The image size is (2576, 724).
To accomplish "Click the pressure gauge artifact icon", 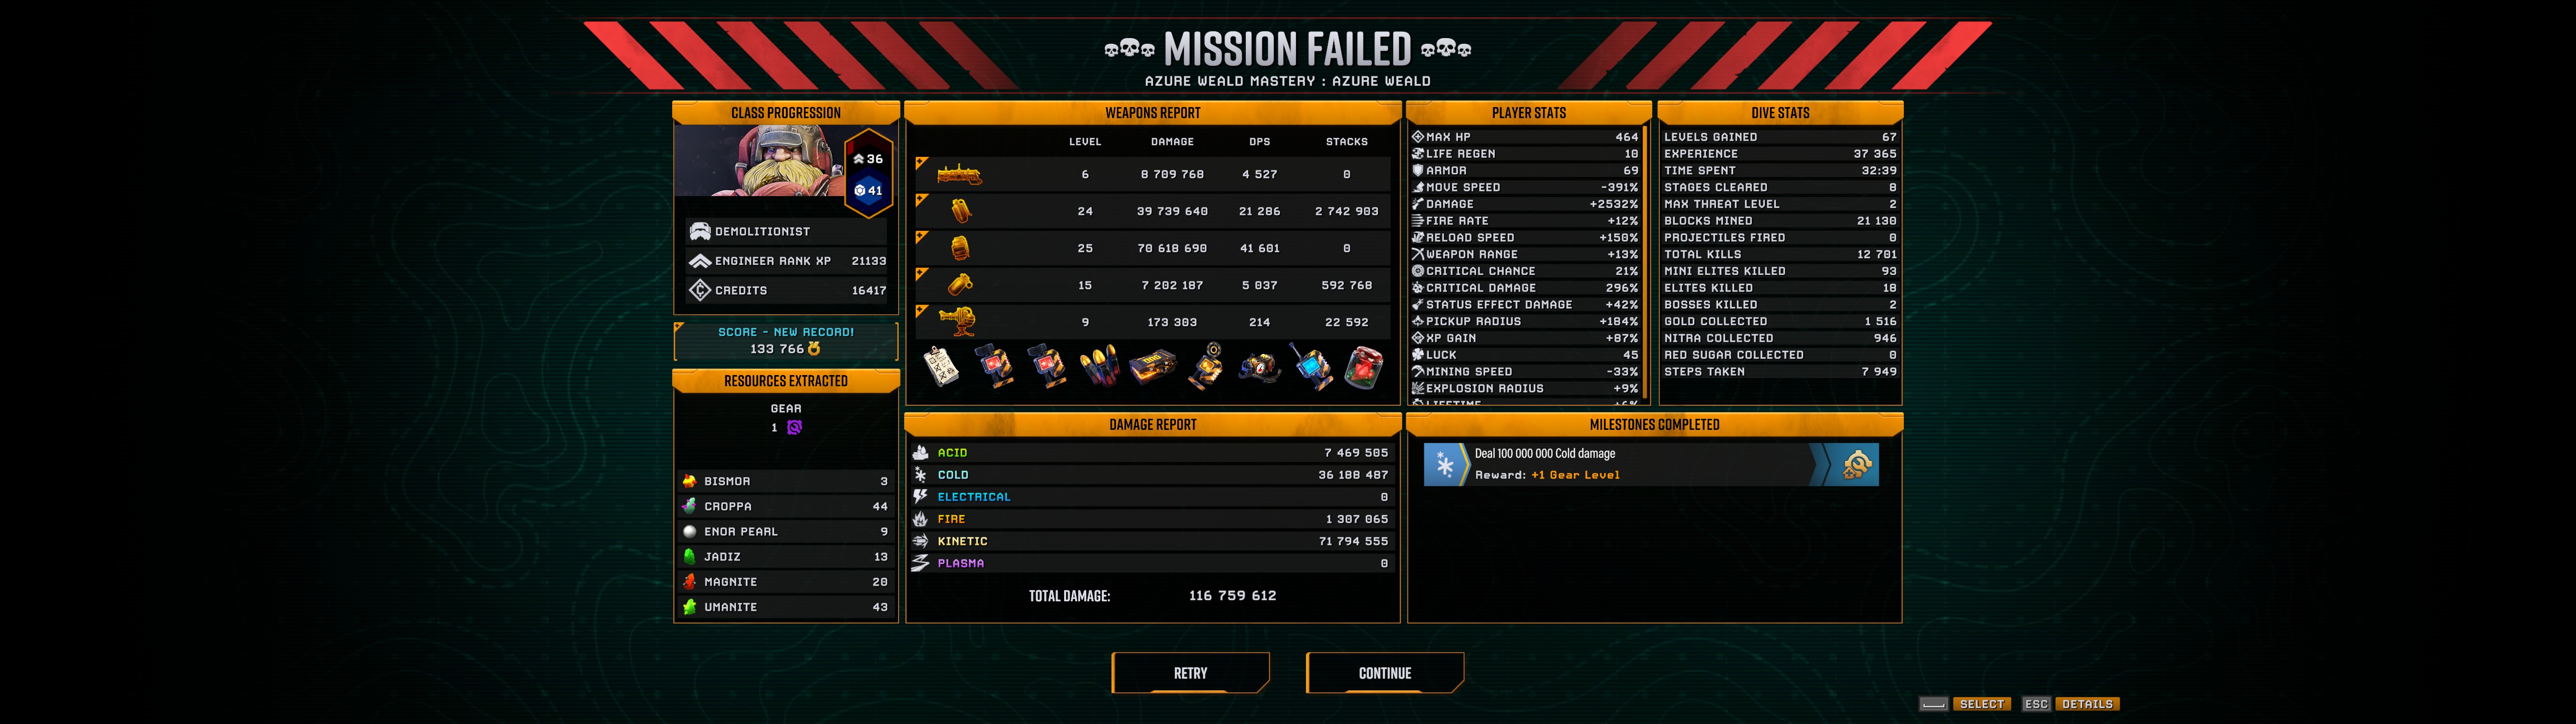I will 1259,368.
